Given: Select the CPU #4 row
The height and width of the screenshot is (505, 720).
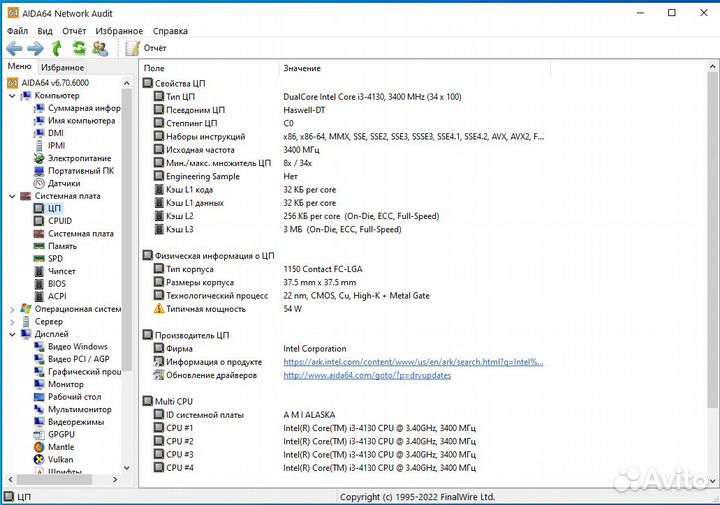Looking at the screenshot, I should tap(315, 468).
